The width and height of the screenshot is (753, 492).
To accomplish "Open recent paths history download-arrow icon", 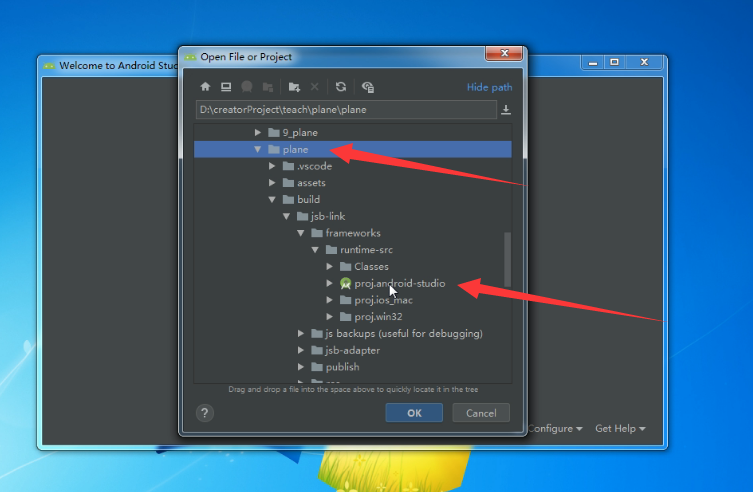I will (x=506, y=110).
